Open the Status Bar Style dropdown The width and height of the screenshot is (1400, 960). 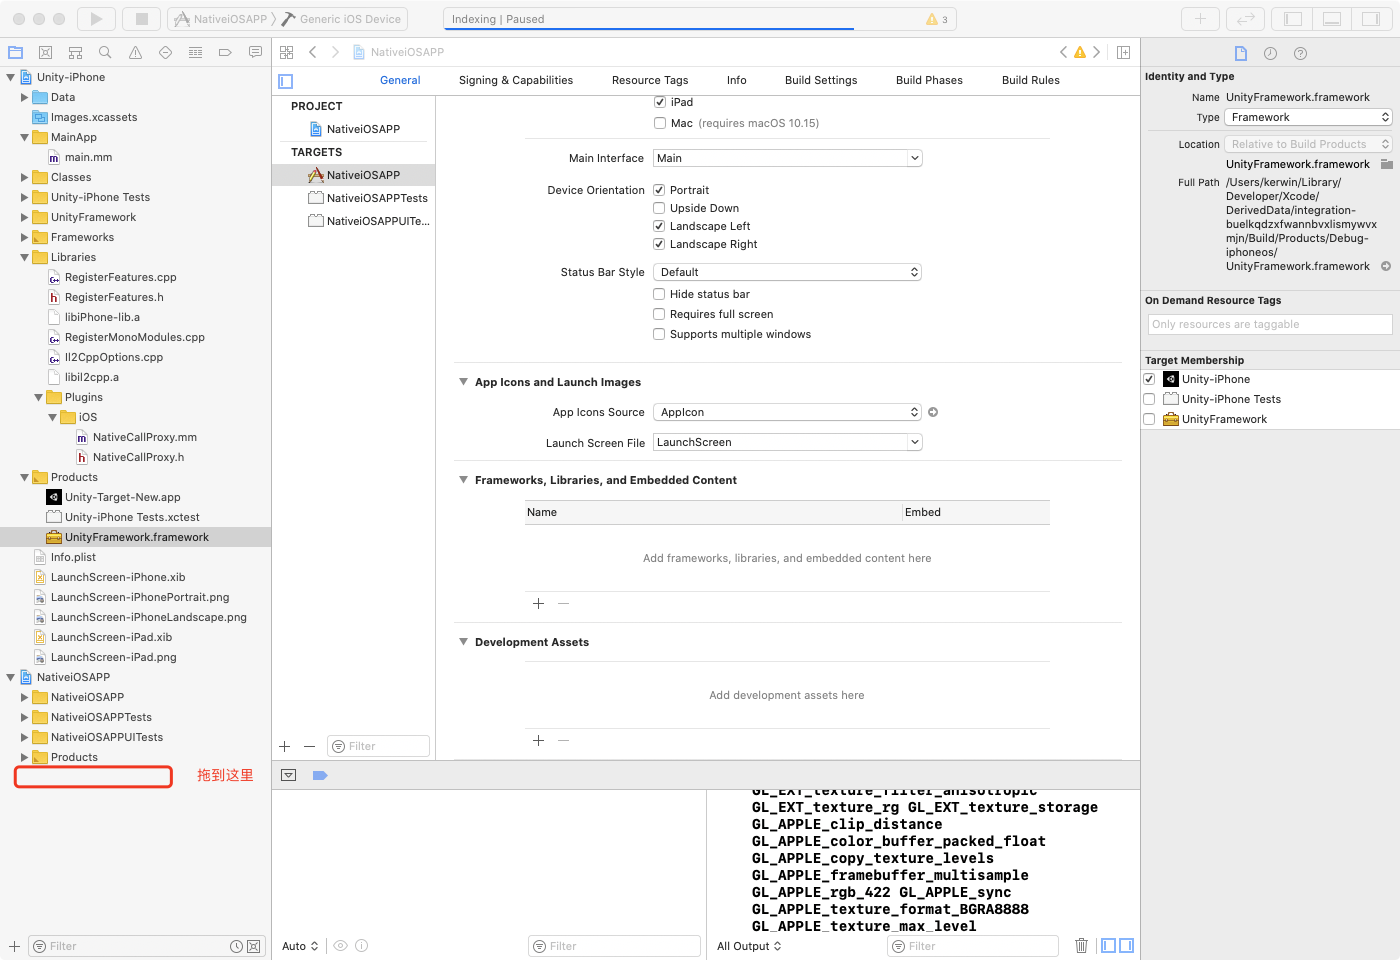coord(788,272)
